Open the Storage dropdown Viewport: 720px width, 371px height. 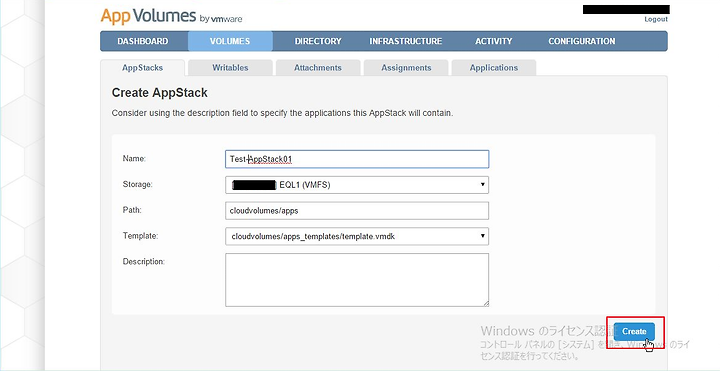coord(357,185)
